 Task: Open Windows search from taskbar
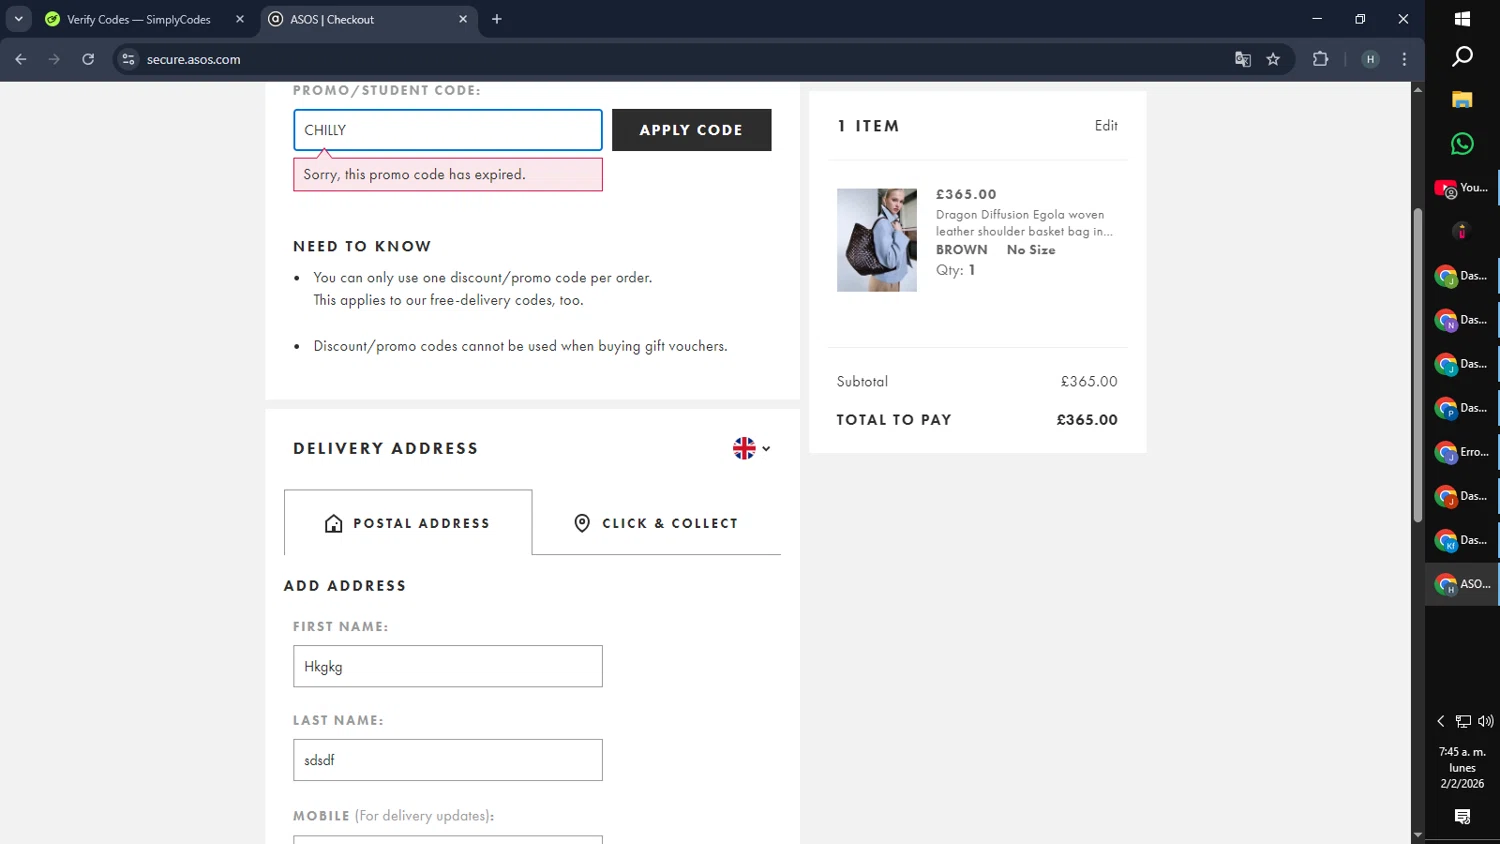pyautogui.click(x=1462, y=57)
